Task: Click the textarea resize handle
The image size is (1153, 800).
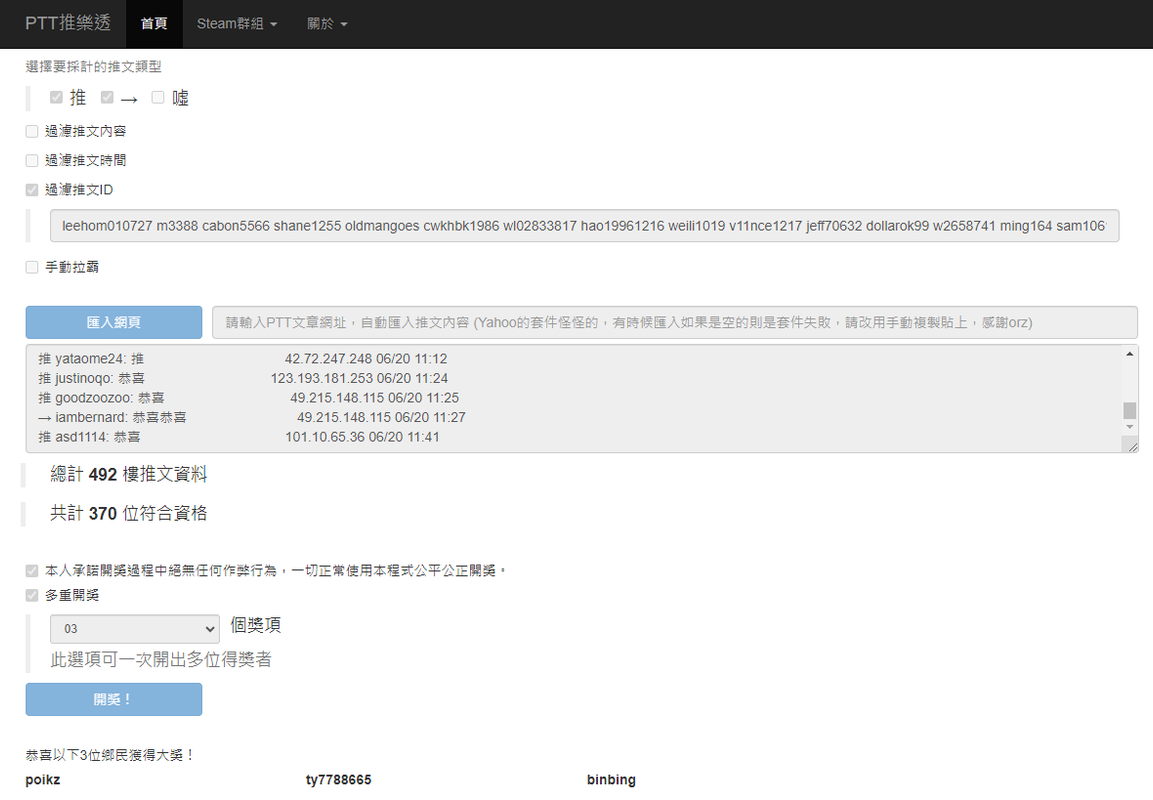Action: (1131, 445)
